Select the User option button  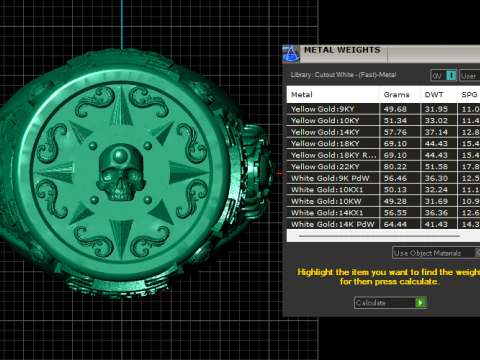(x=470, y=76)
